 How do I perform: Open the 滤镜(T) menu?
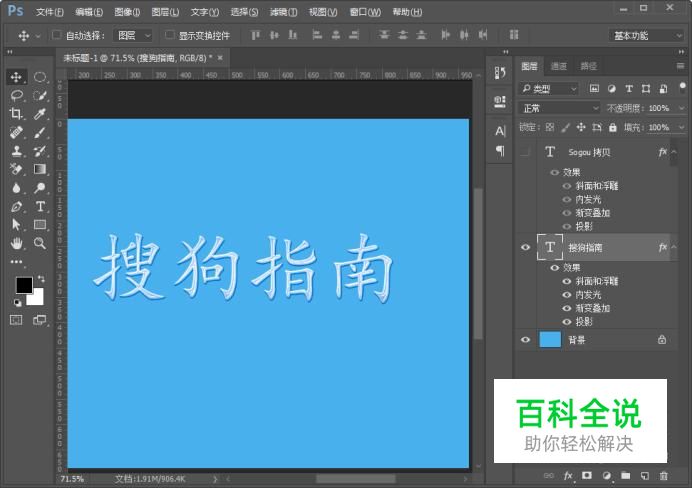(x=283, y=12)
